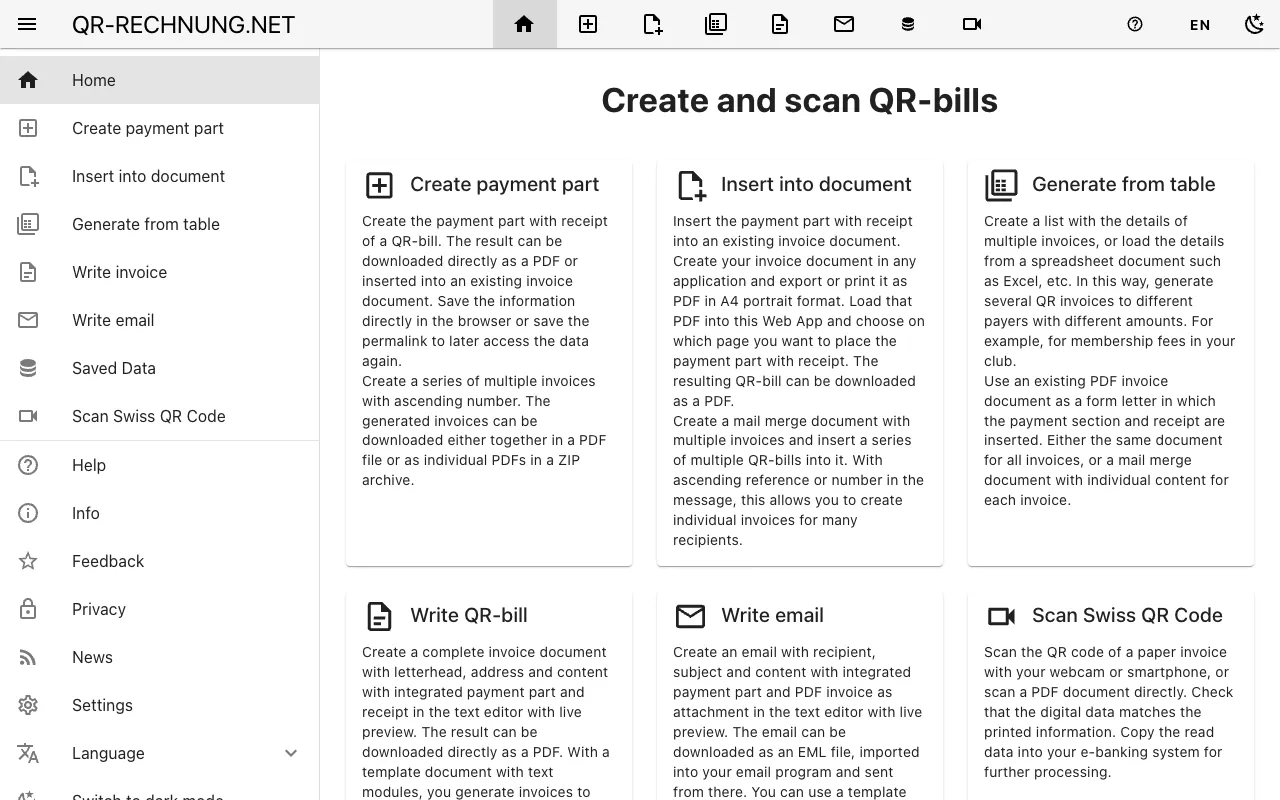Open Saved Data database toolbar icon
The image size is (1280, 800).
click(x=908, y=24)
